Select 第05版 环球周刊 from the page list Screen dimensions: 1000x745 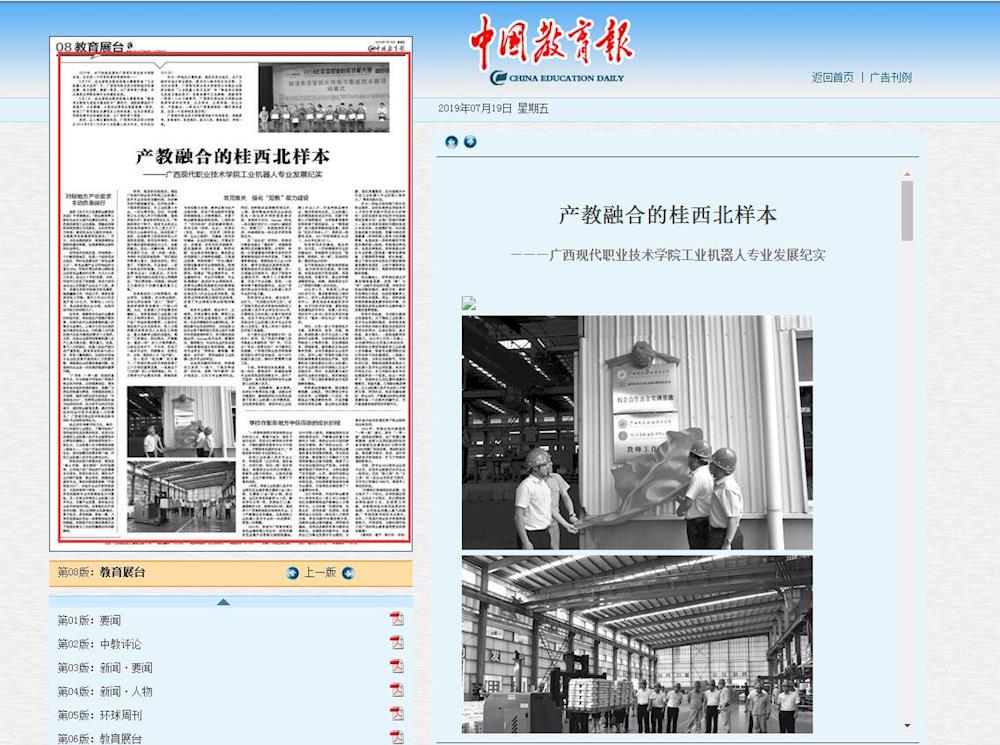pyautogui.click(x=99, y=715)
